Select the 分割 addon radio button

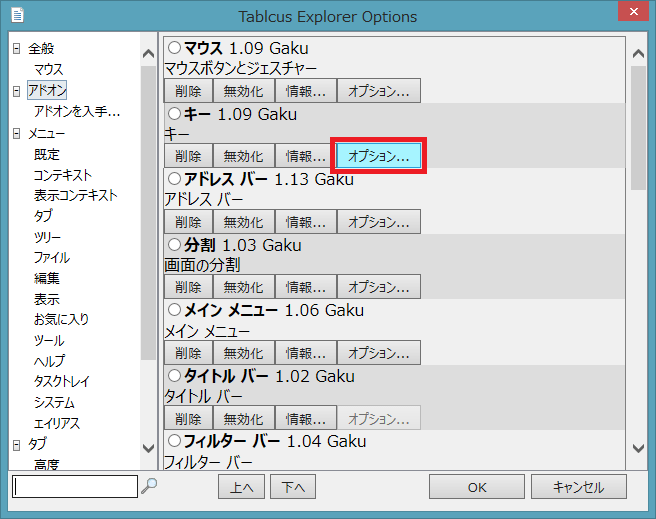pos(175,245)
